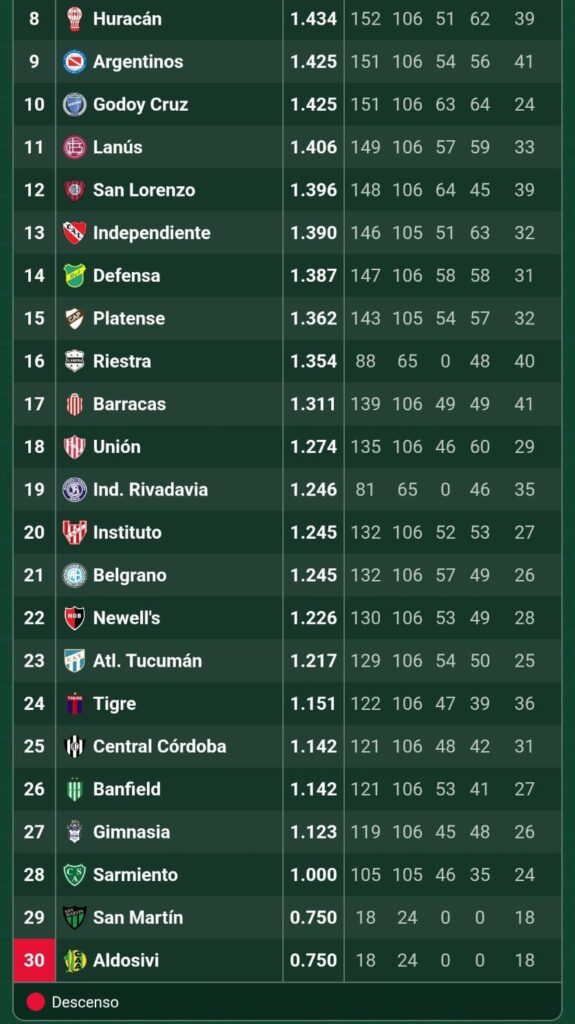
Task: Open the Central Córdoba team row
Action: coord(288,746)
